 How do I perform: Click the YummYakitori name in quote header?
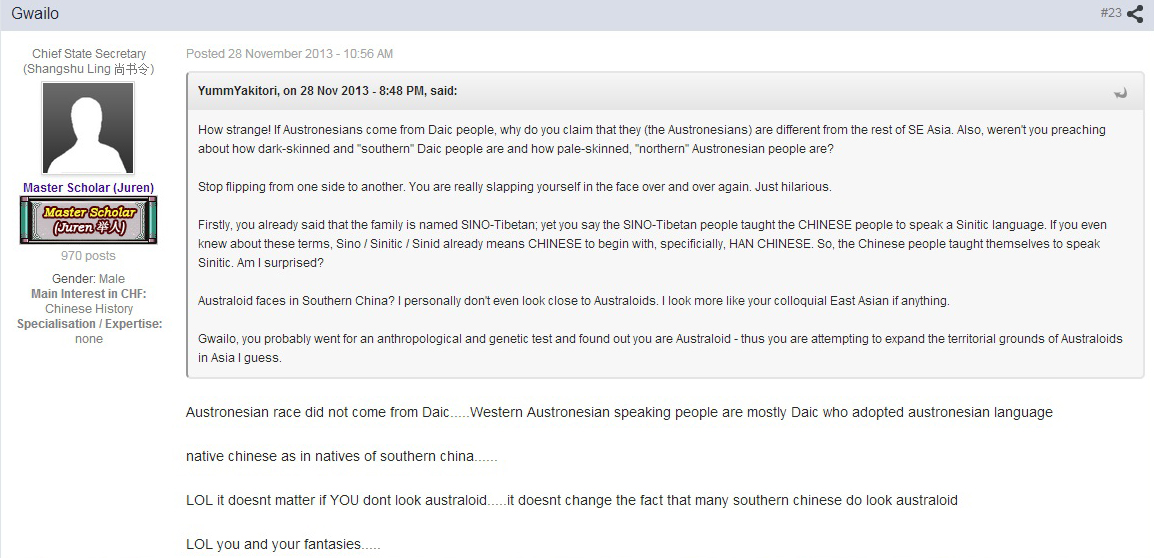click(x=237, y=91)
